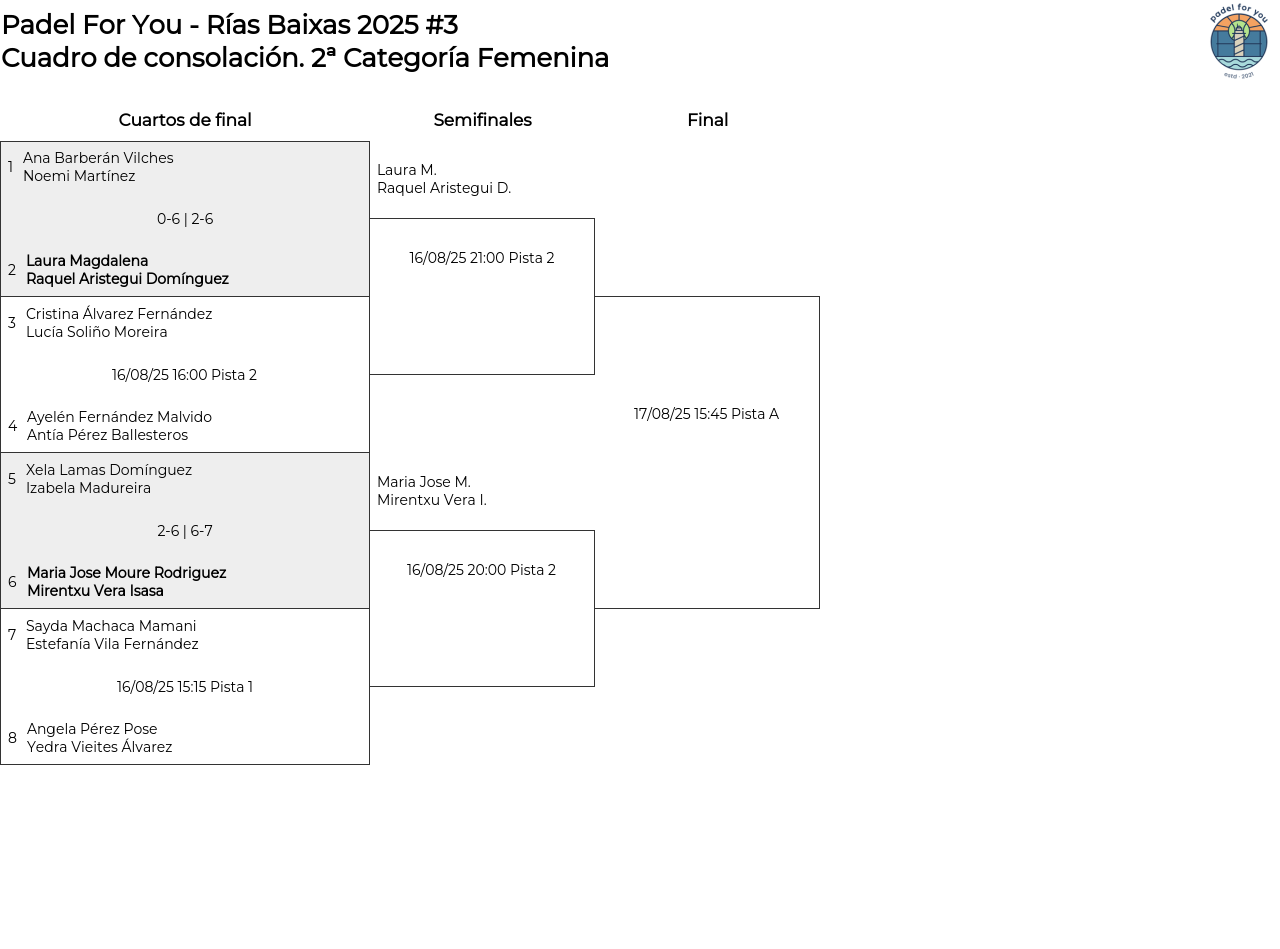1280x949 pixels.
Task: Open Sayda Machaca Mamani team entry
Action: [x=112, y=635]
